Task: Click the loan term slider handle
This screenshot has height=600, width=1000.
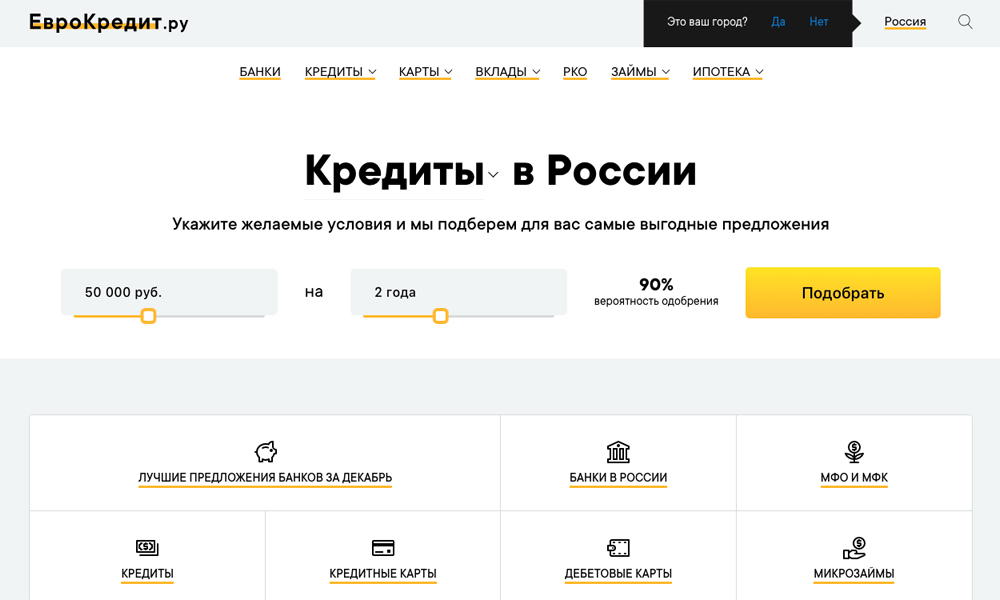Action: tap(440, 316)
